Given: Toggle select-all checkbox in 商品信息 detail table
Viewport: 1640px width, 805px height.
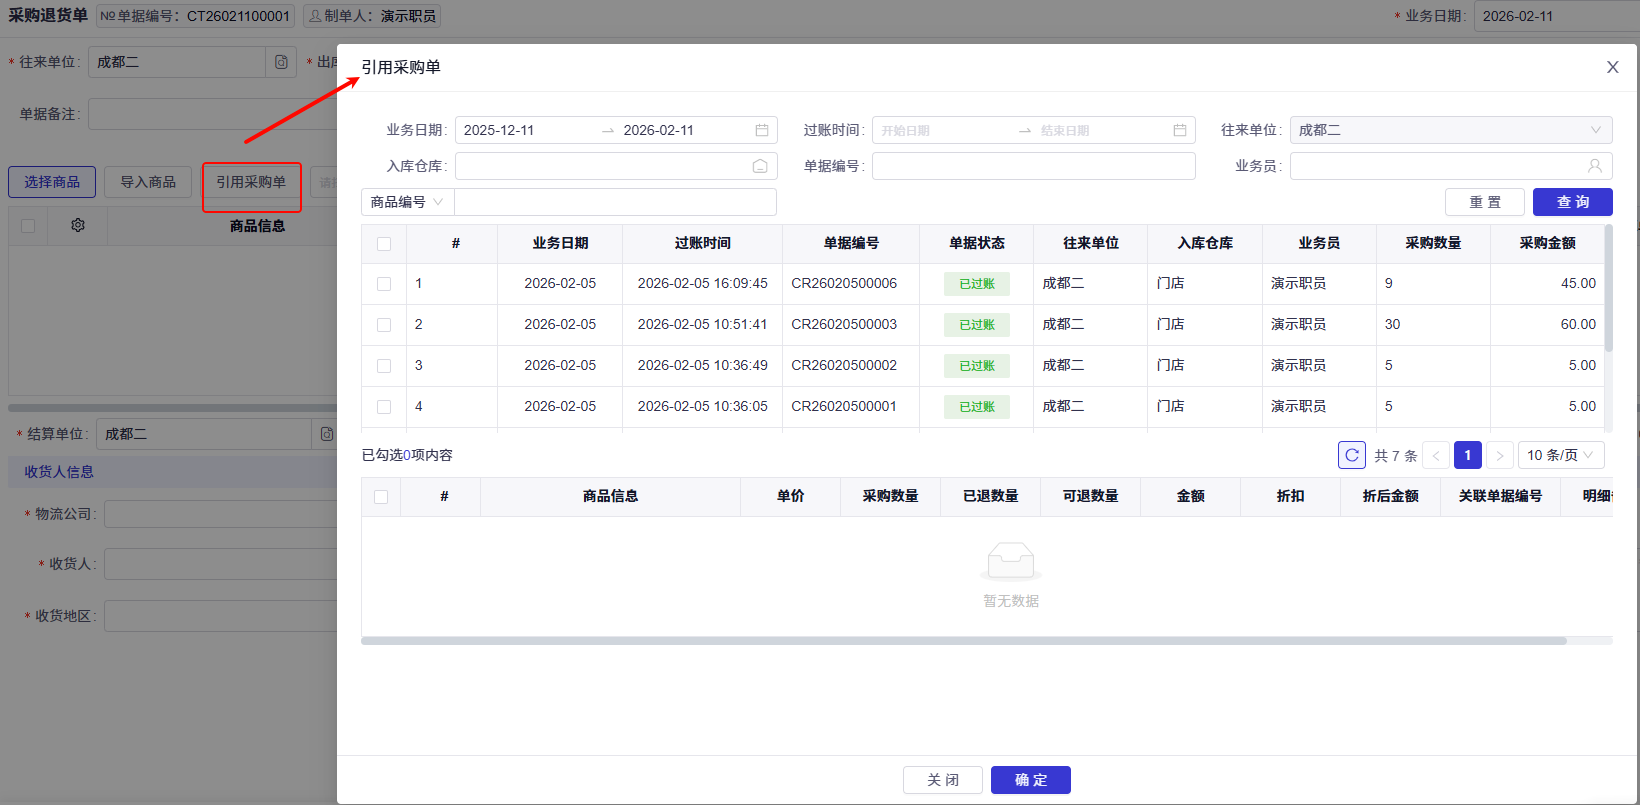Looking at the screenshot, I should [x=381, y=497].
